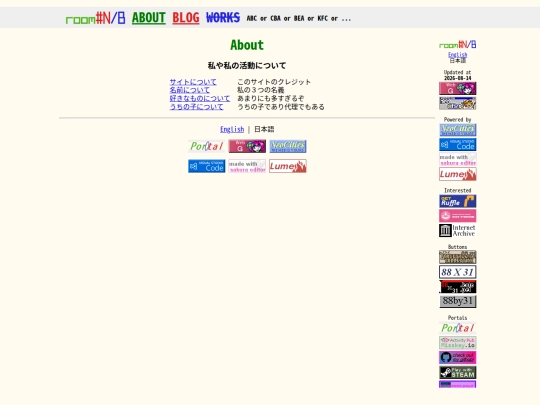The height and width of the screenshot is (405, 540).
Task: Click the gray anime-face badge under Updated
Action: pyautogui.click(x=458, y=103)
